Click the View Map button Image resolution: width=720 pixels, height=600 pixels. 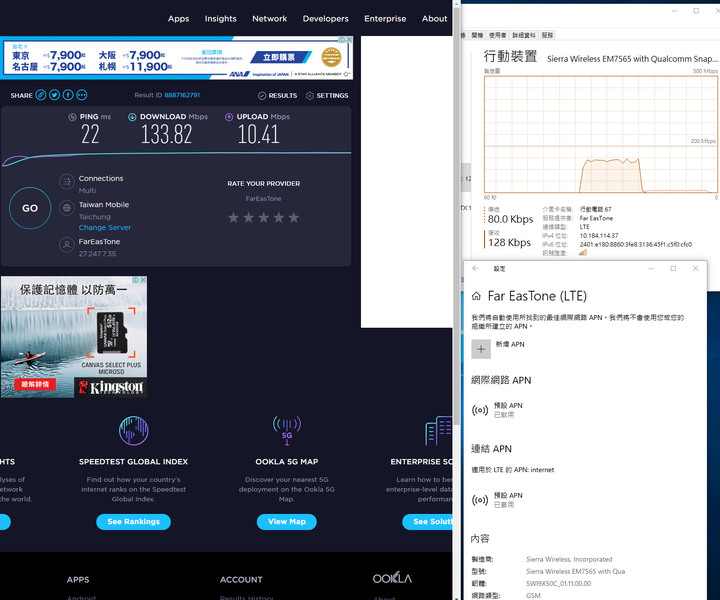[x=287, y=521]
